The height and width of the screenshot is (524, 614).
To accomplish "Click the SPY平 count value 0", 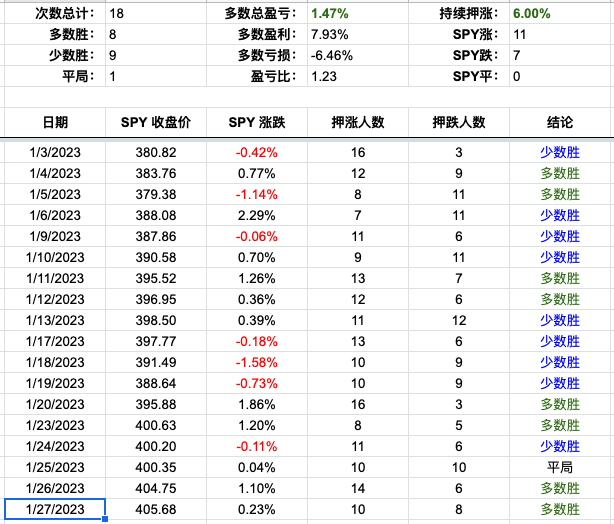I will point(561,76).
